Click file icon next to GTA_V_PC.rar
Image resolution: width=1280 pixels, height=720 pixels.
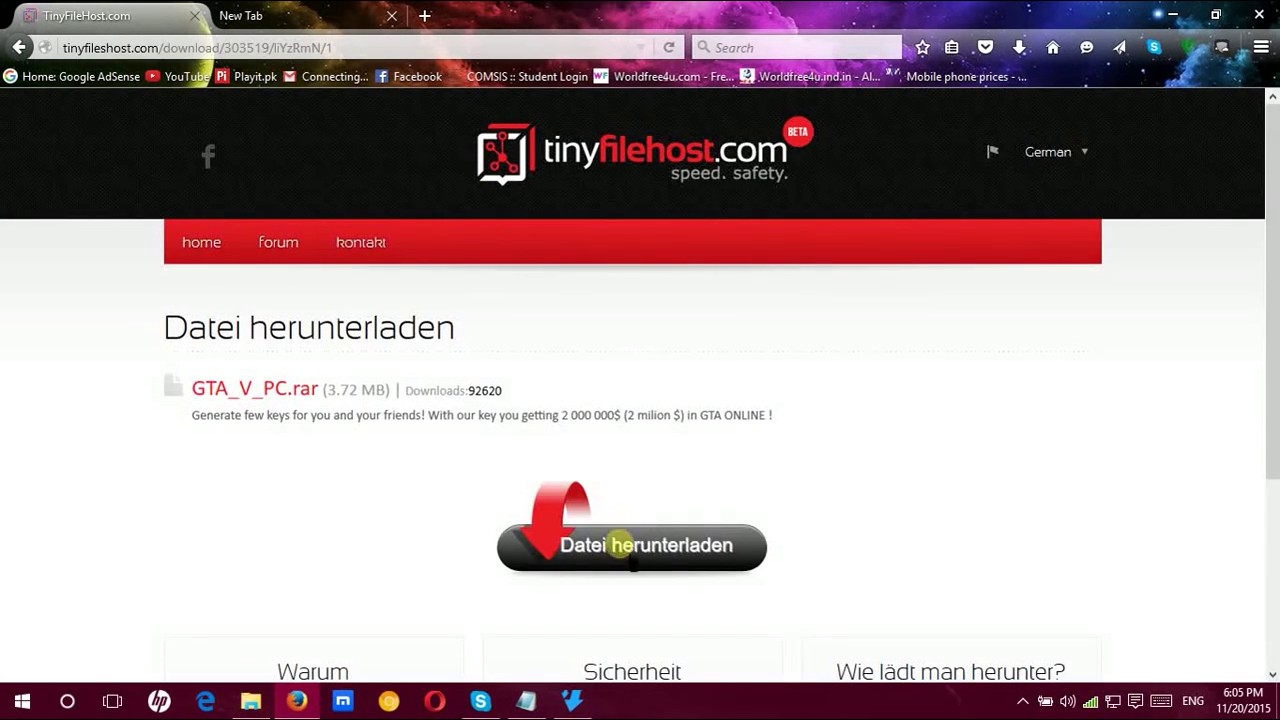pyautogui.click(x=173, y=386)
